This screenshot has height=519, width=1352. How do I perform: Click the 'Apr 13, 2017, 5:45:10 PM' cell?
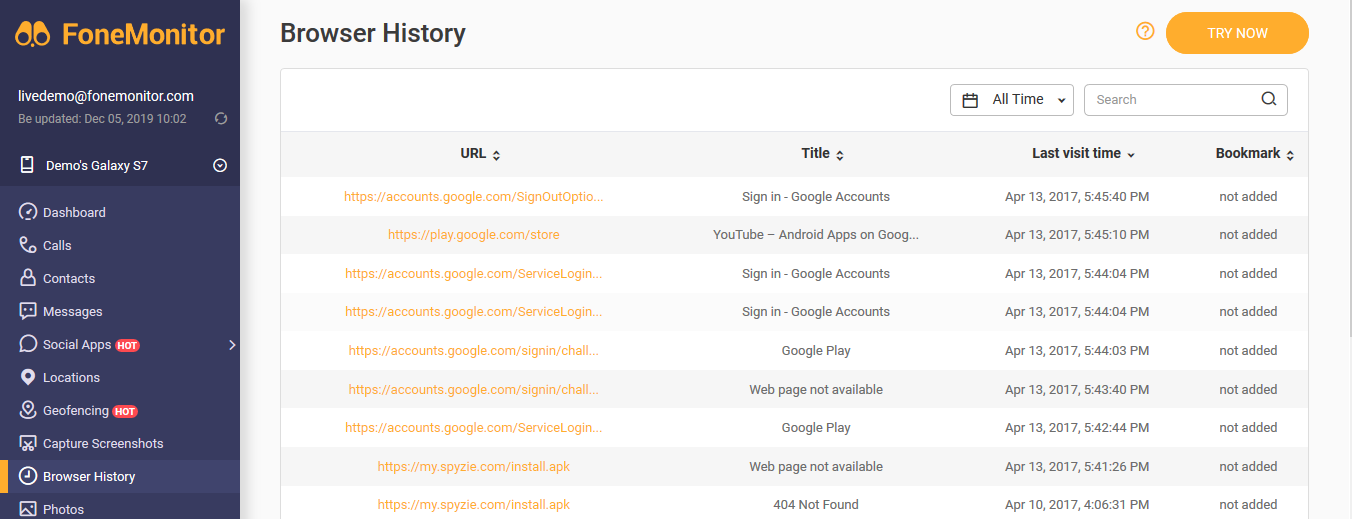1077,235
